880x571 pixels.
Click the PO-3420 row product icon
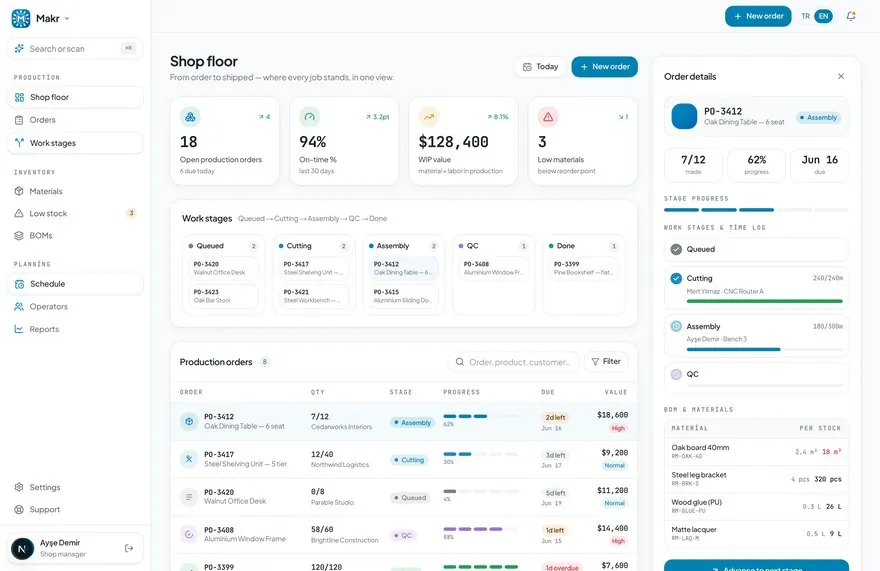pos(189,497)
